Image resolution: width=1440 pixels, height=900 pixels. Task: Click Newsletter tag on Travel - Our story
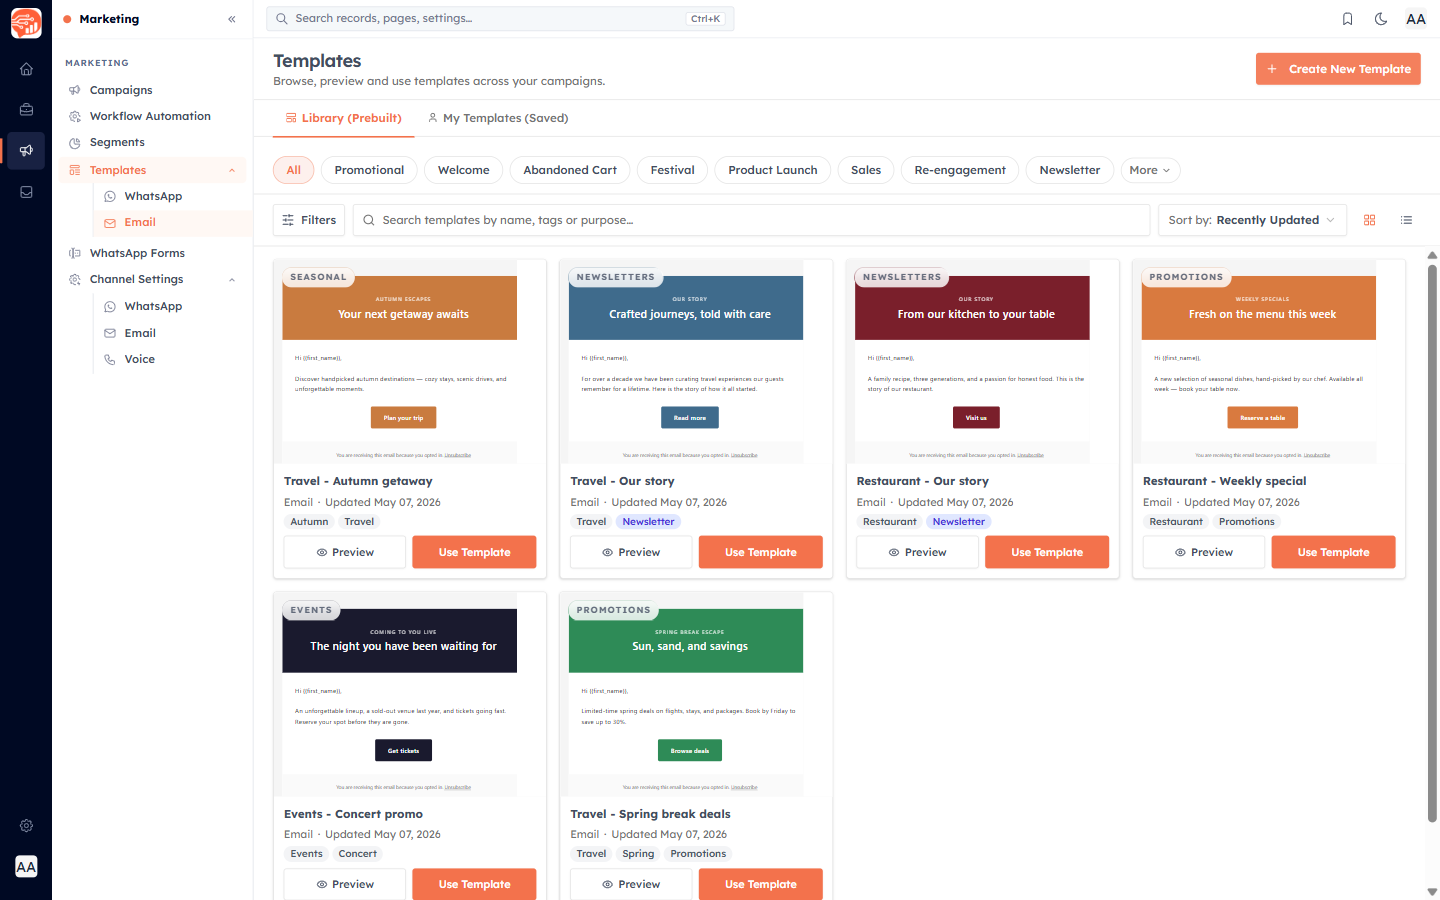click(648, 522)
